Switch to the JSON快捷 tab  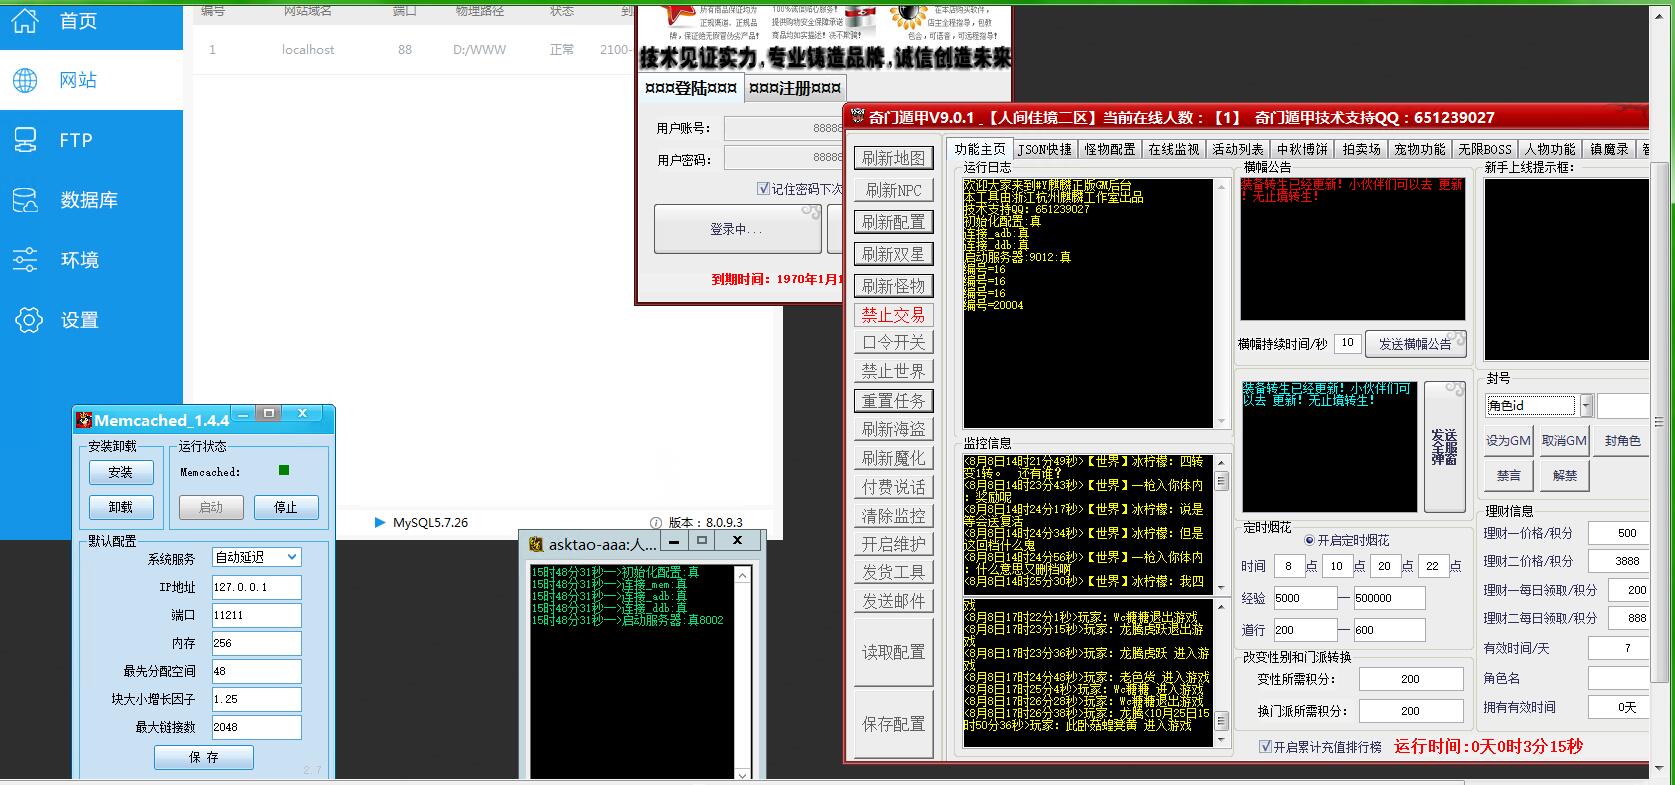tap(1044, 149)
